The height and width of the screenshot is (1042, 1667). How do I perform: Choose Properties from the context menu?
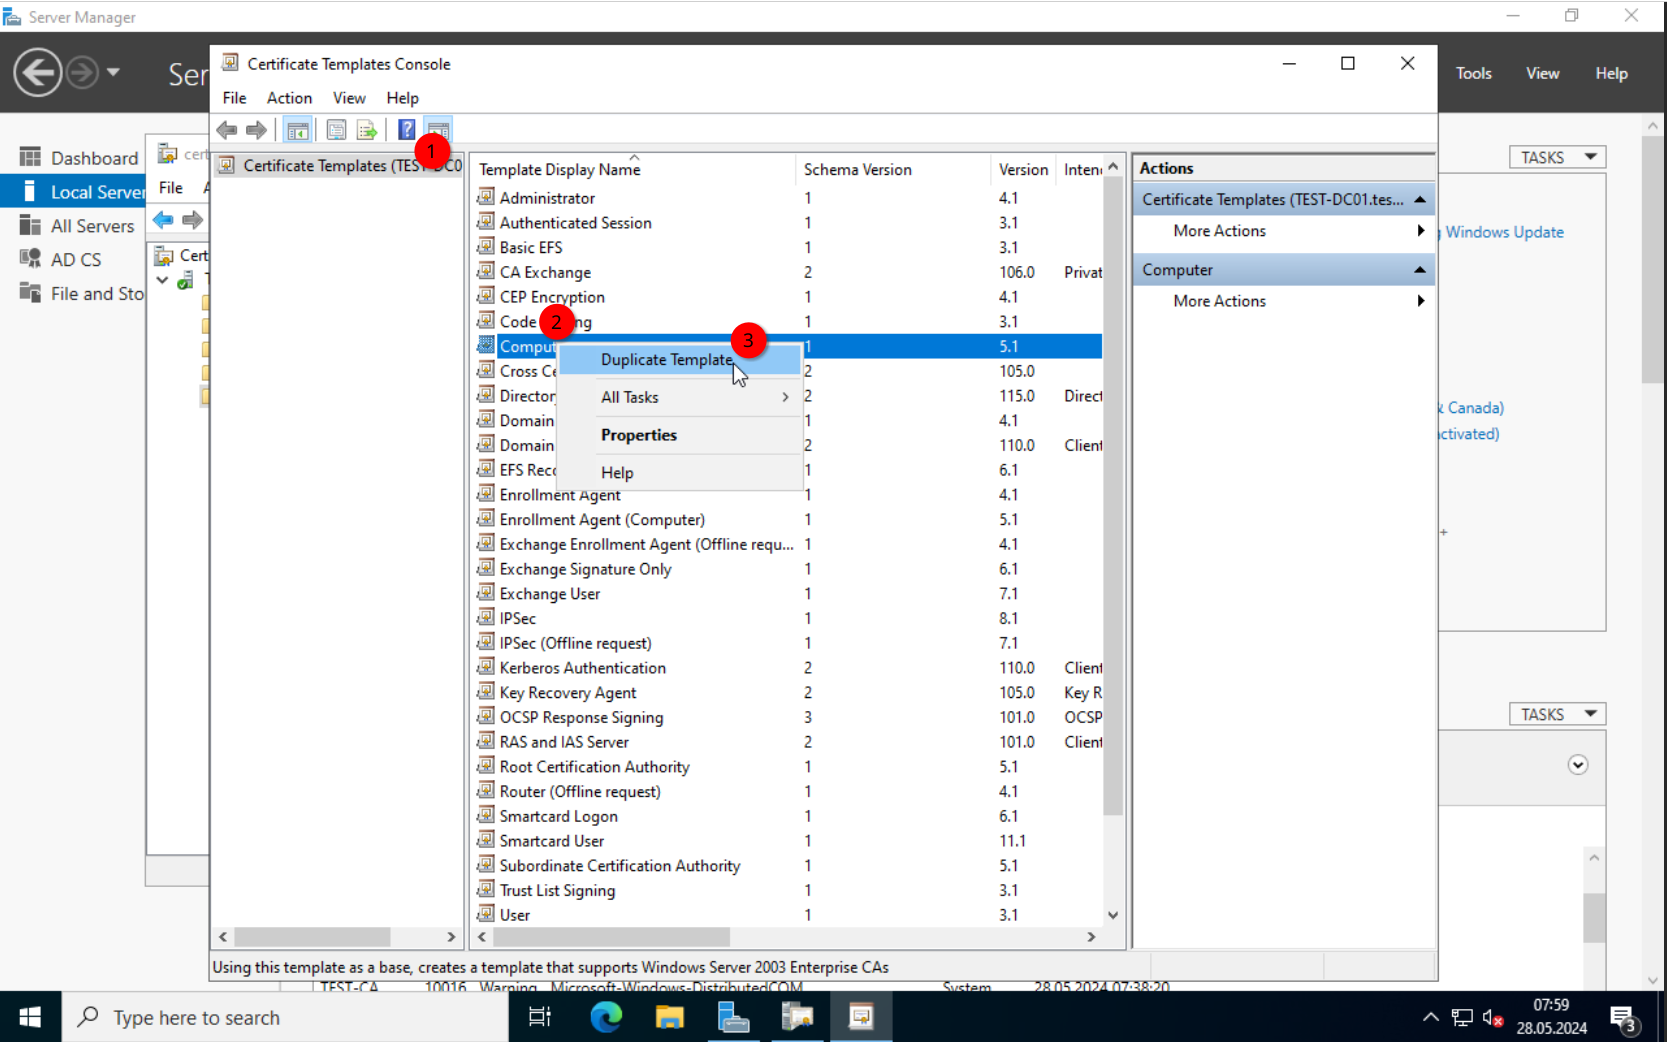(679, 435)
